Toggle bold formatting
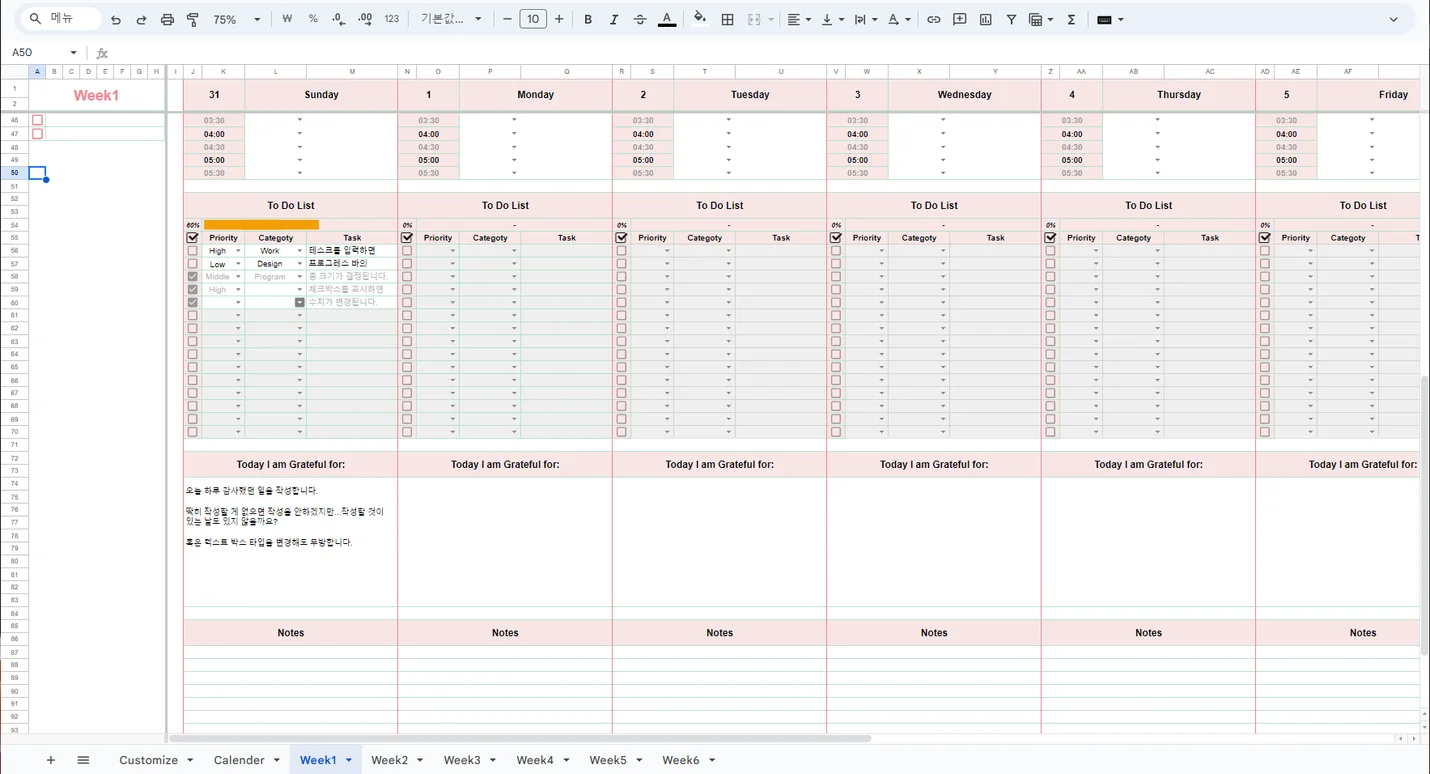This screenshot has width=1430, height=774. coord(588,19)
